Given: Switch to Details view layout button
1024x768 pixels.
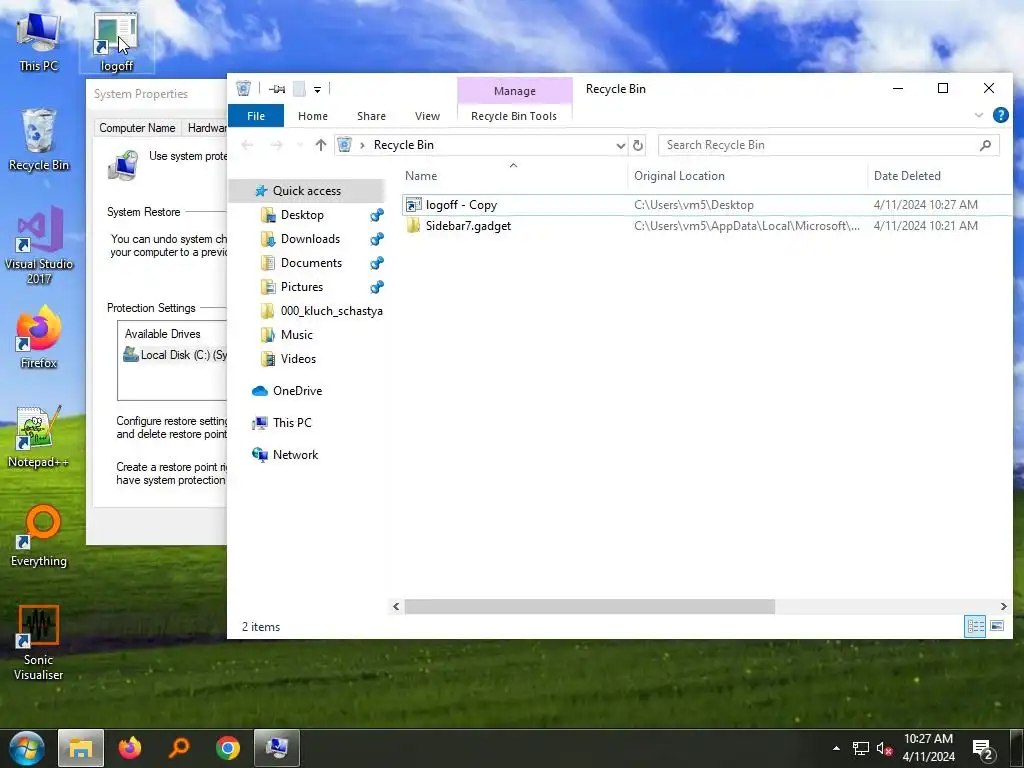Looking at the screenshot, I should pyautogui.click(x=975, y=626).
